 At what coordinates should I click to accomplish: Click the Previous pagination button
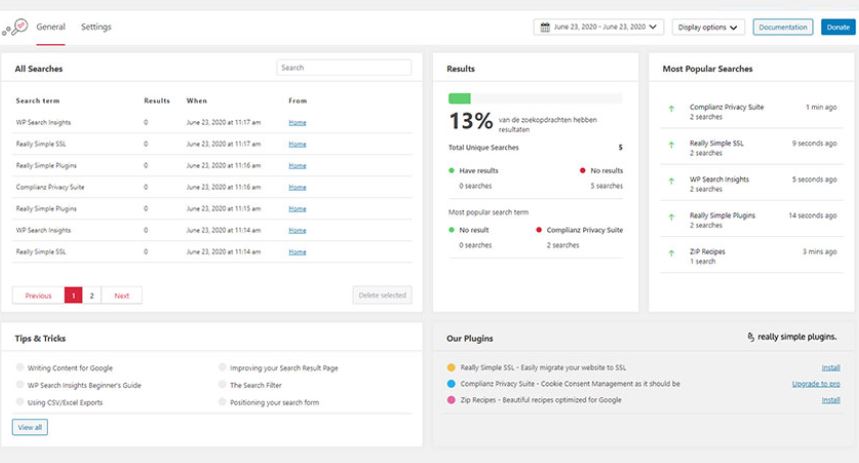(38, 295)
